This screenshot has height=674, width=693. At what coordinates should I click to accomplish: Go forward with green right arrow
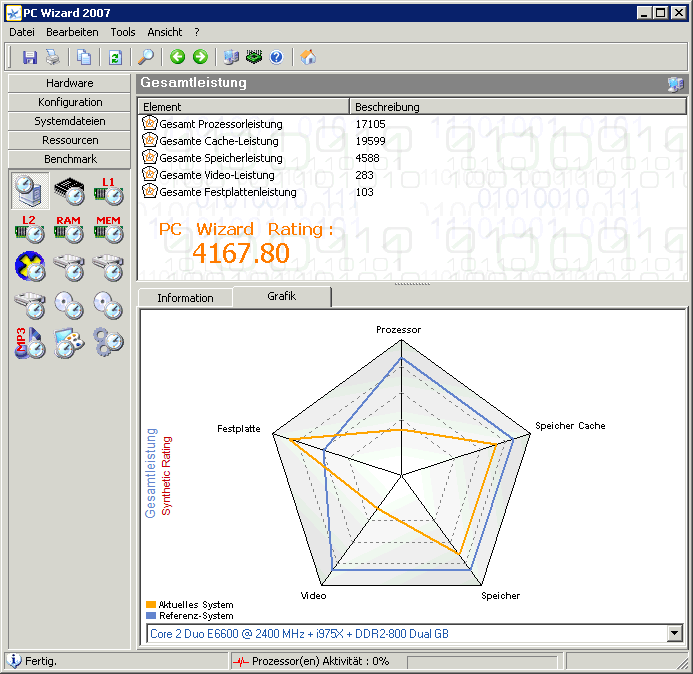point(200,57)
